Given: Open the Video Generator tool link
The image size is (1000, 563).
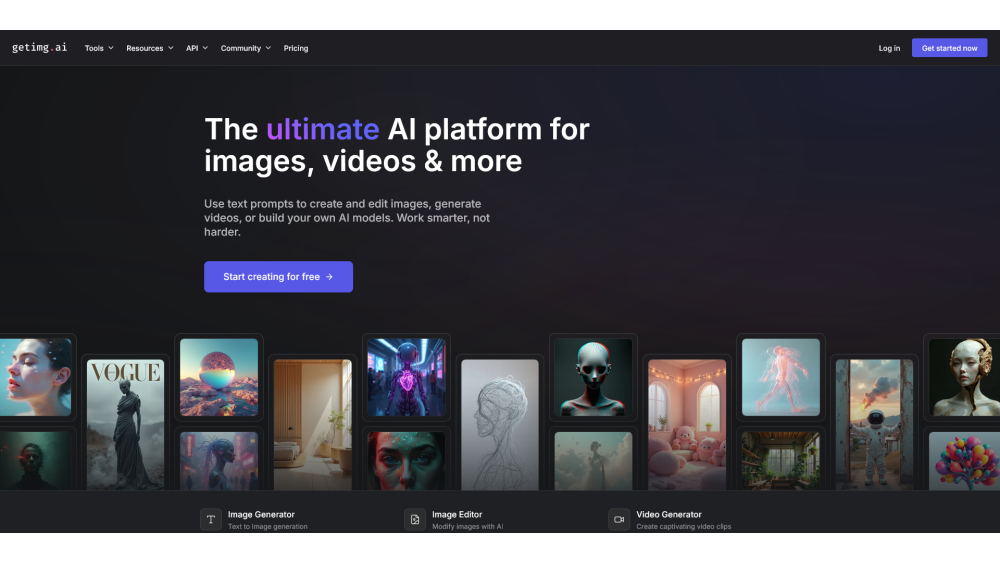Looking at the screenshot, I should click(669, 515).
